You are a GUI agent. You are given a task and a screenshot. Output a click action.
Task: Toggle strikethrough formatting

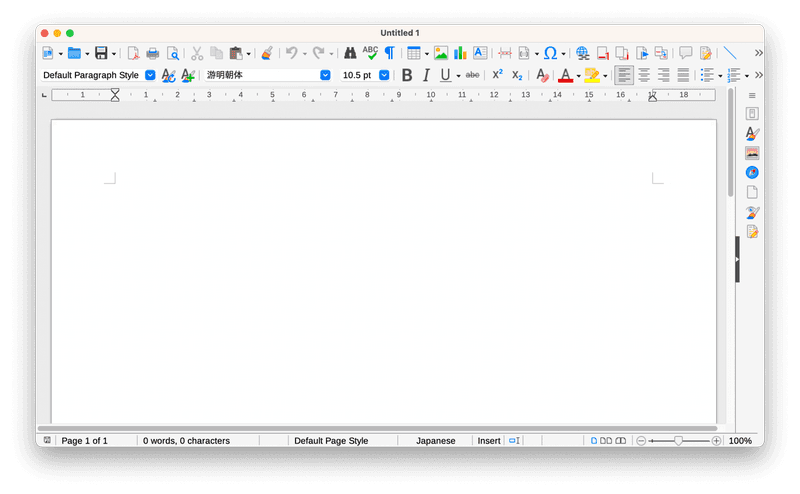click(x=472, y=76)
